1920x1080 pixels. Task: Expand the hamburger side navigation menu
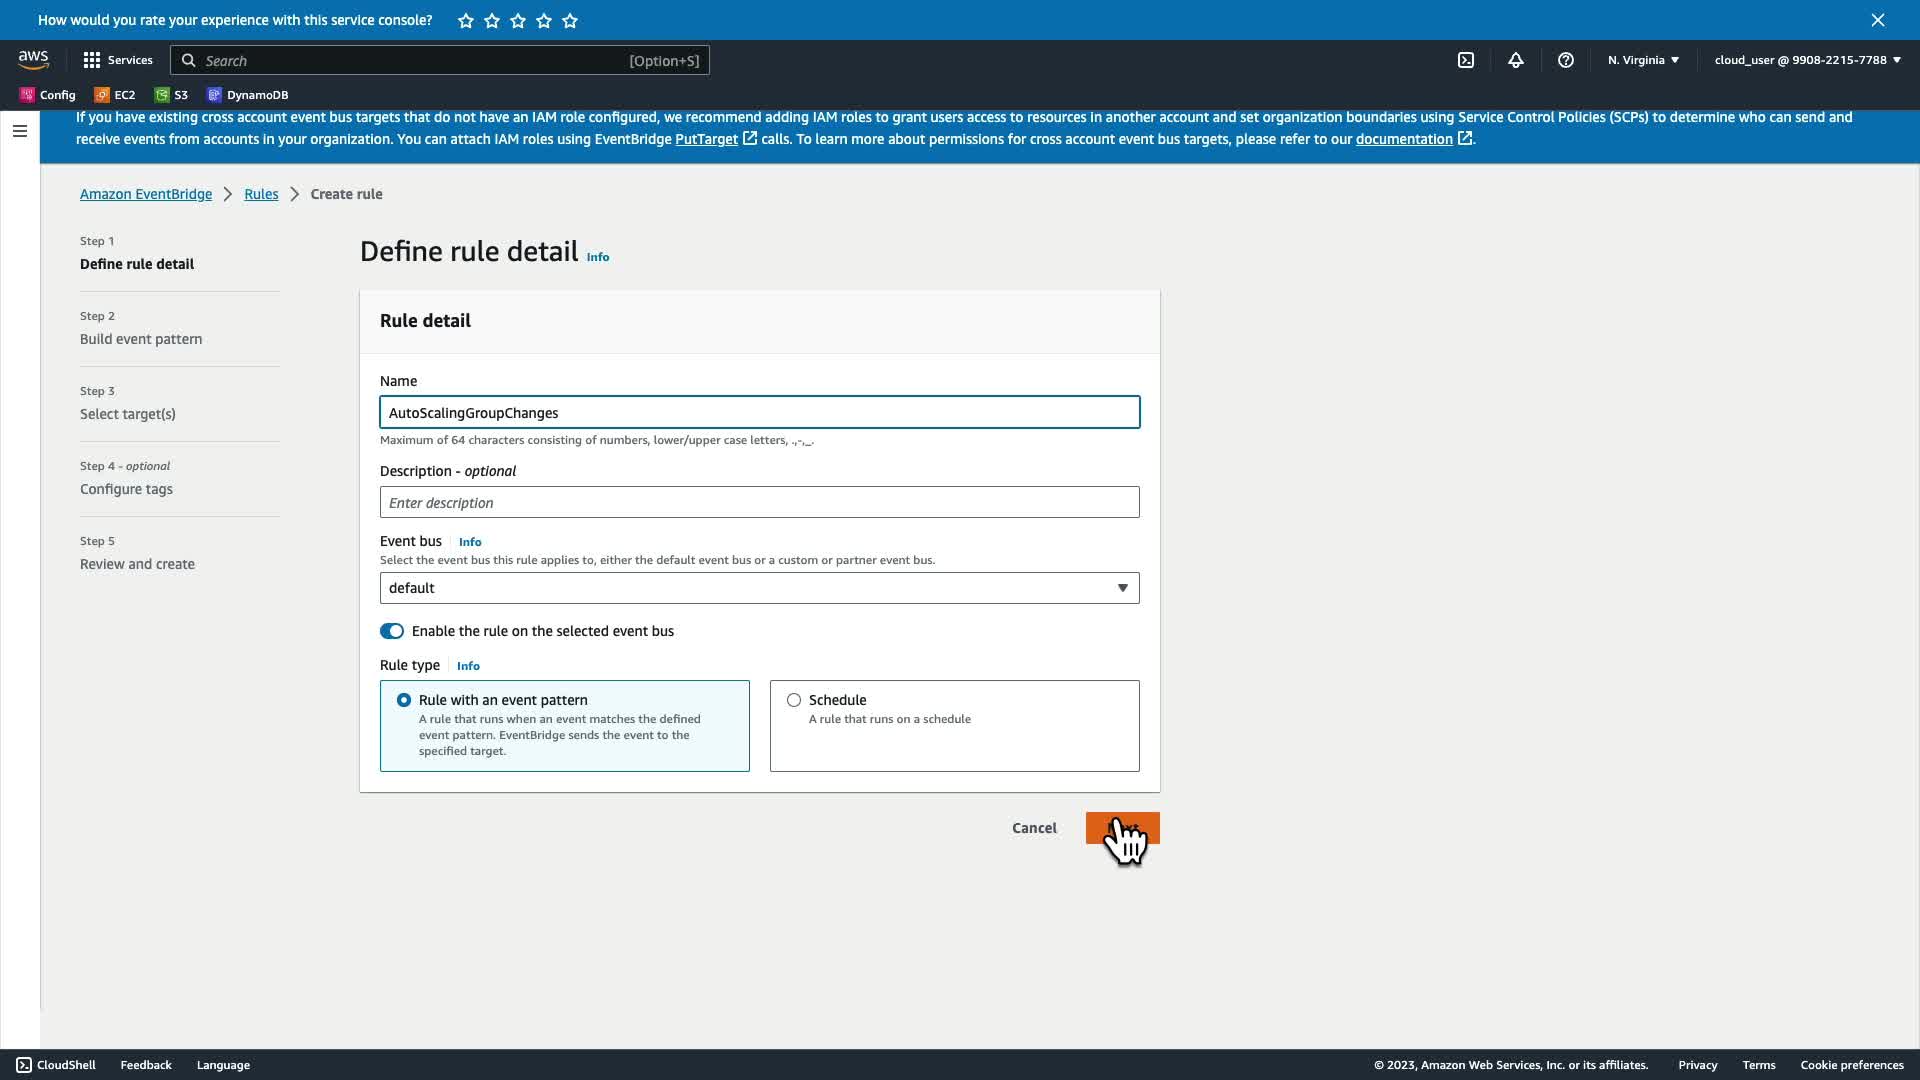pos(19,131)
